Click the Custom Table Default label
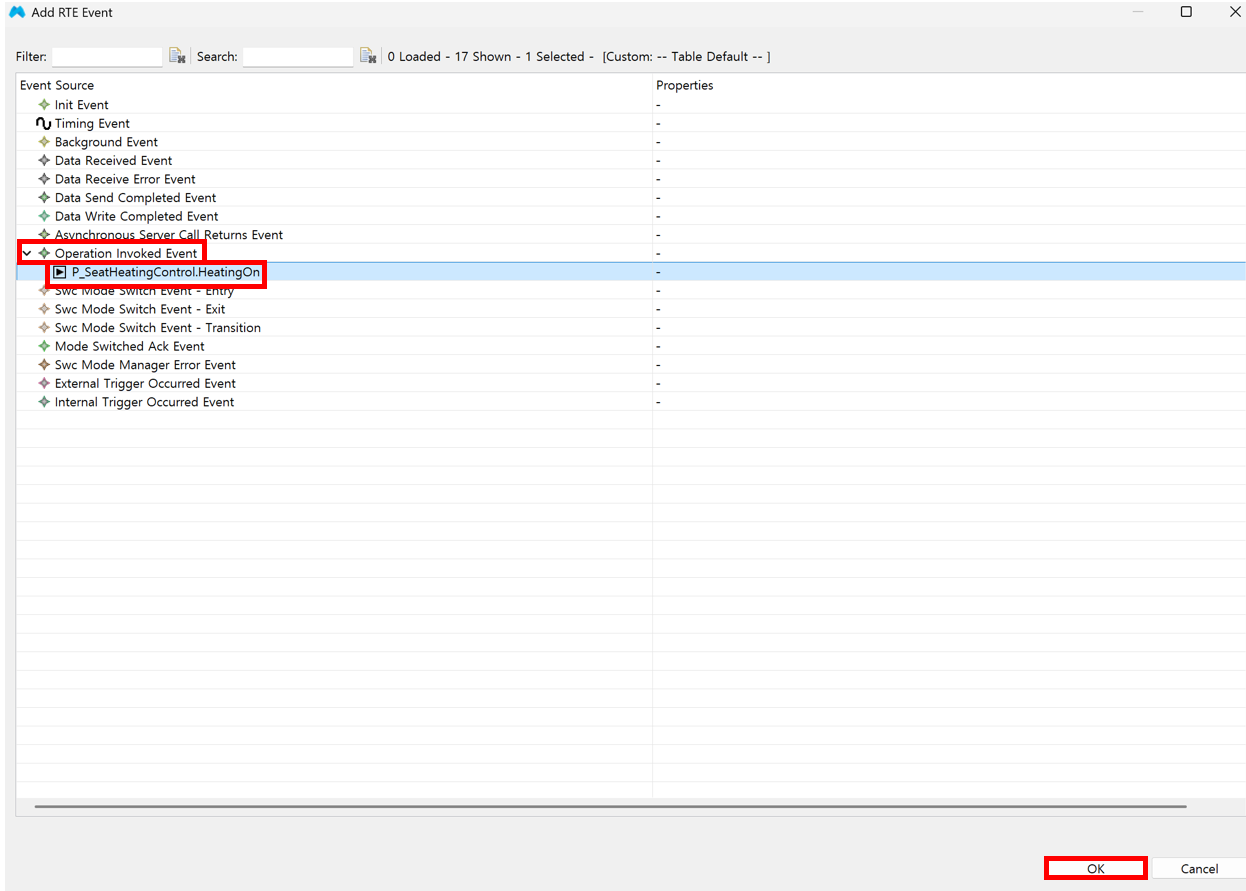This screenshot has width=1246, height=891. tap(686, 57)
